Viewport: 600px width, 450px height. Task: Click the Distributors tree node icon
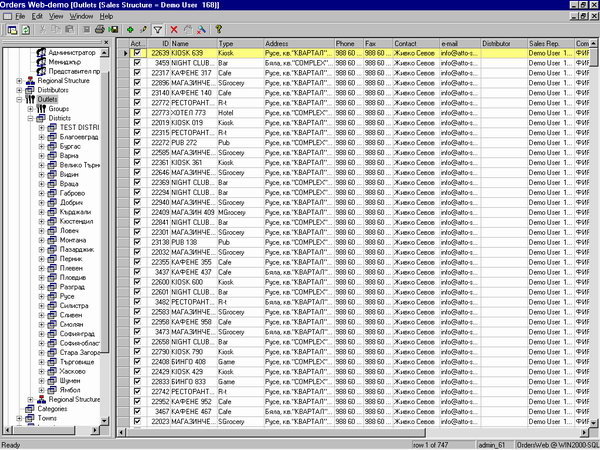click(30, 90)
